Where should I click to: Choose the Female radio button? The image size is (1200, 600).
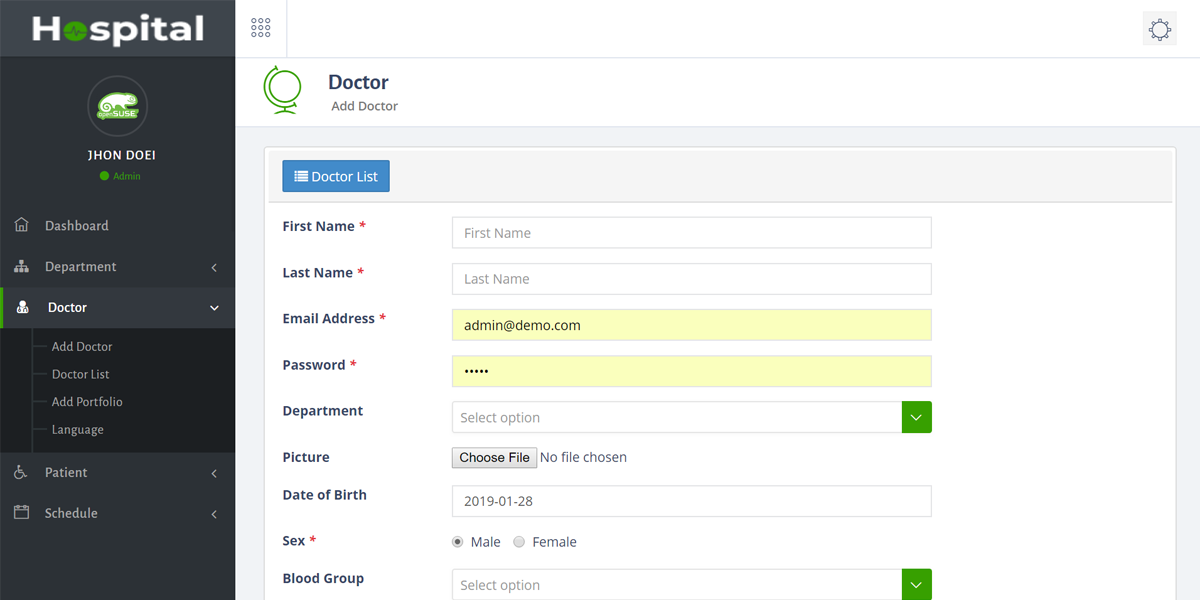(519, 541)
